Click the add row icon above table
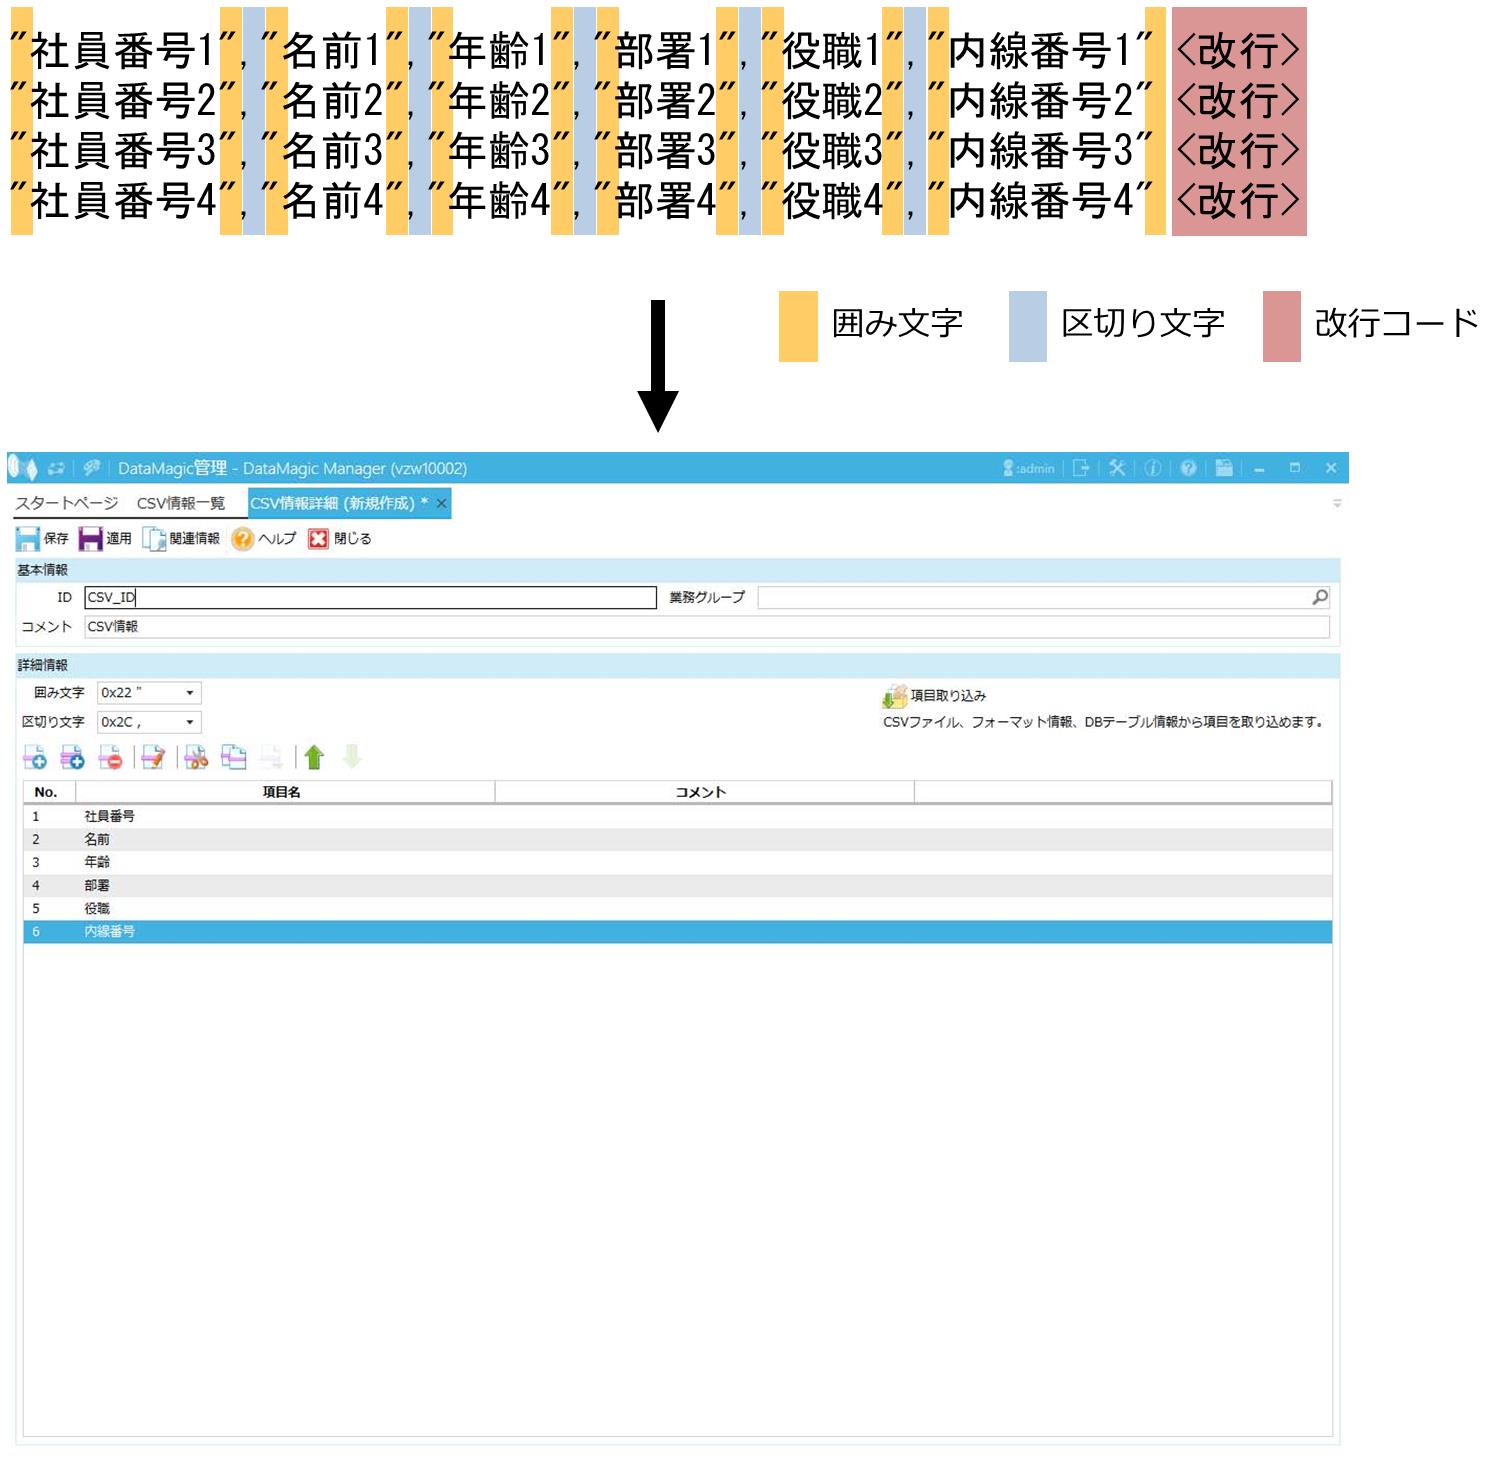Image resolution: width=1485 pixels, height=1465 pixels. [35, 758]
